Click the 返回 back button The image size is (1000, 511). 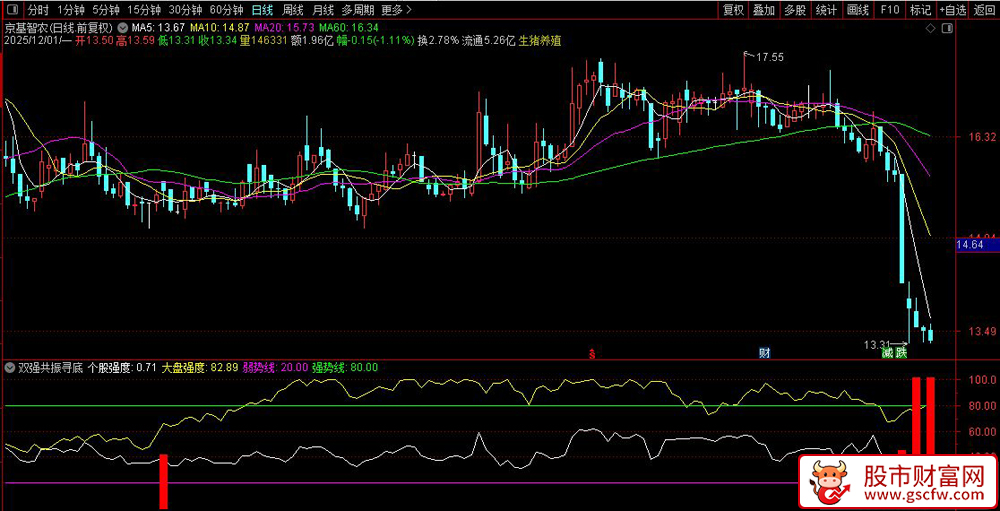[984, 10]
